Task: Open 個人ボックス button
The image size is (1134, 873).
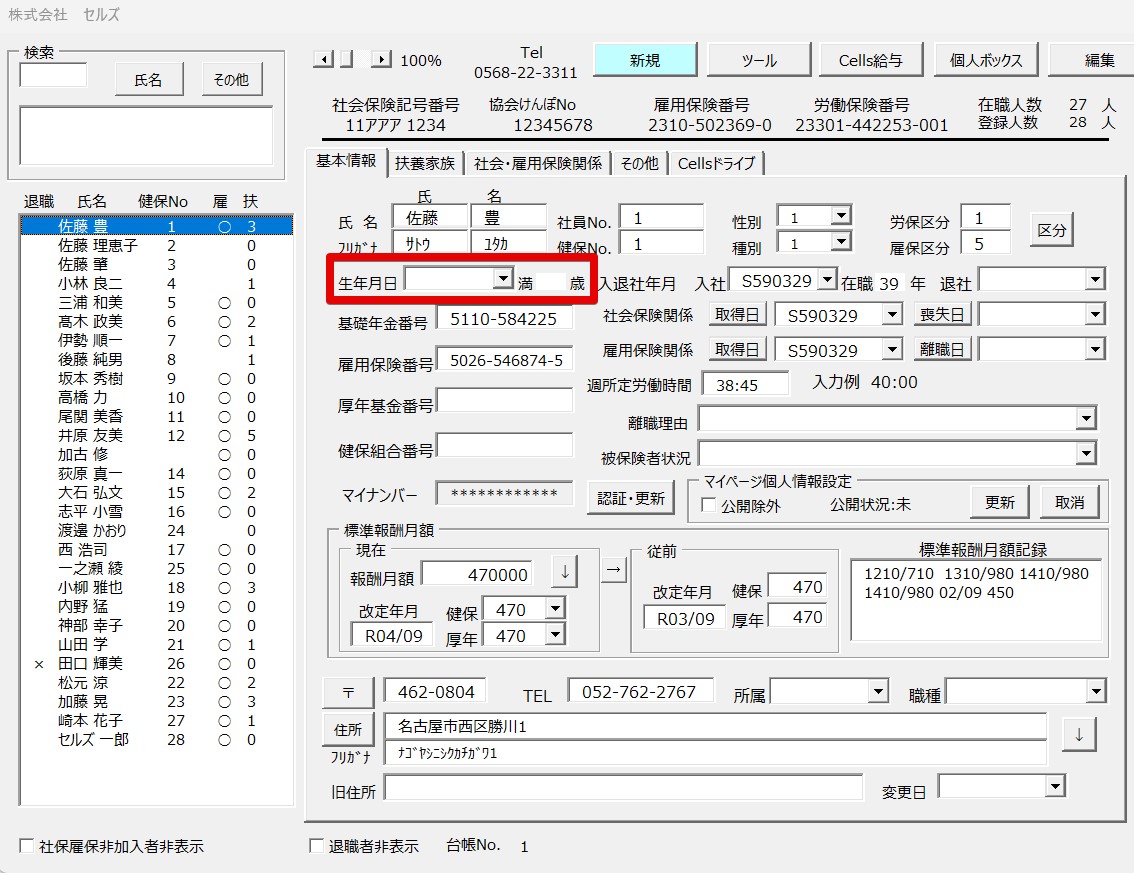Action: [x=986, y=60]
